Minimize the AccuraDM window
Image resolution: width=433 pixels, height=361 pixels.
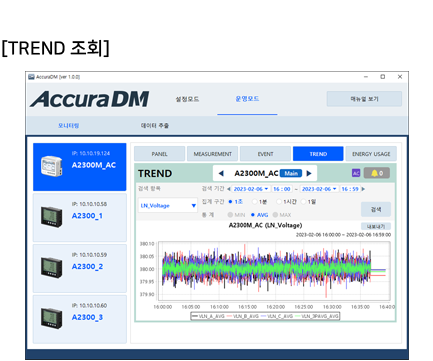click(x=366, y=77)
